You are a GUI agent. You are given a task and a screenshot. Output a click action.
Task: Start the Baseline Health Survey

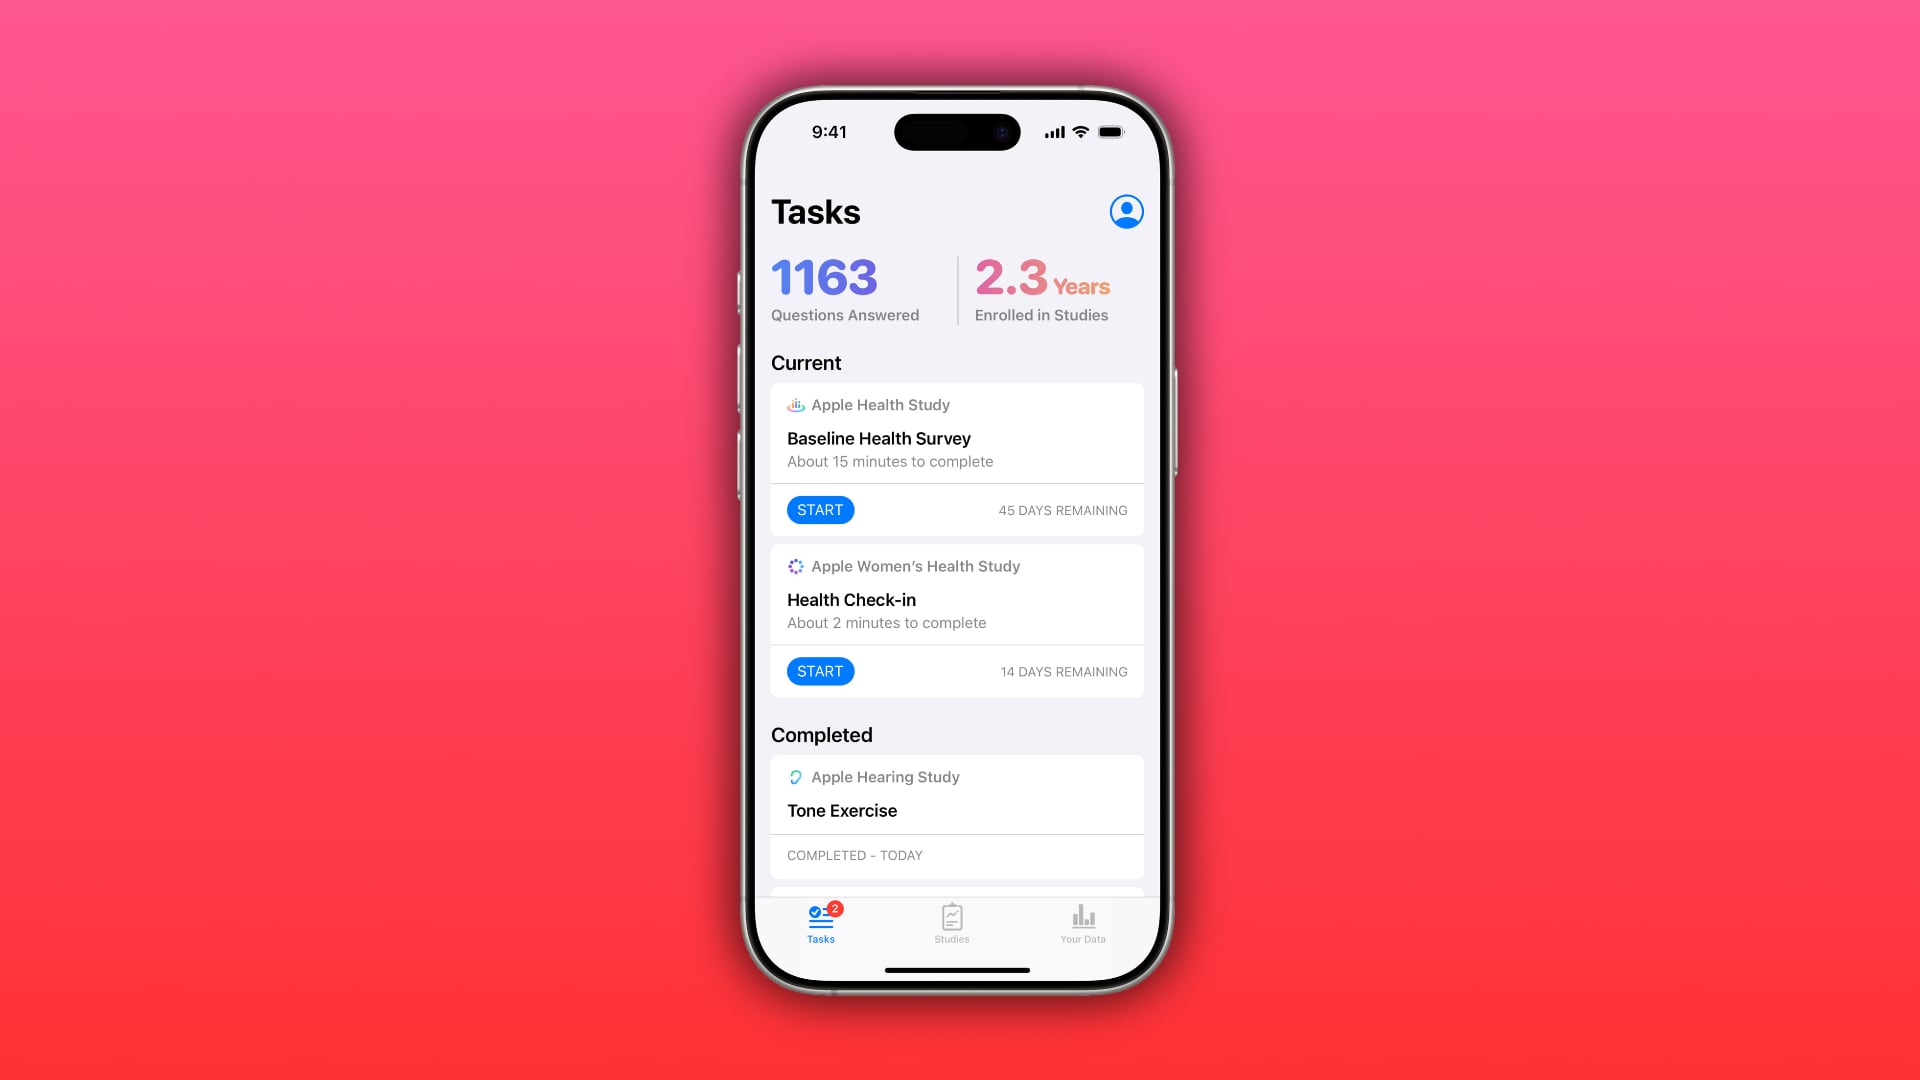tap(820, 509)
